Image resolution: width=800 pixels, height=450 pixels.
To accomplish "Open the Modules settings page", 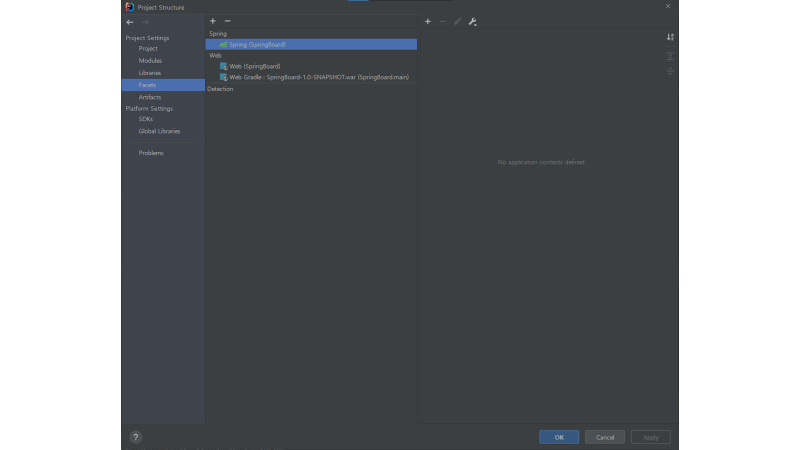I will 150,61.
